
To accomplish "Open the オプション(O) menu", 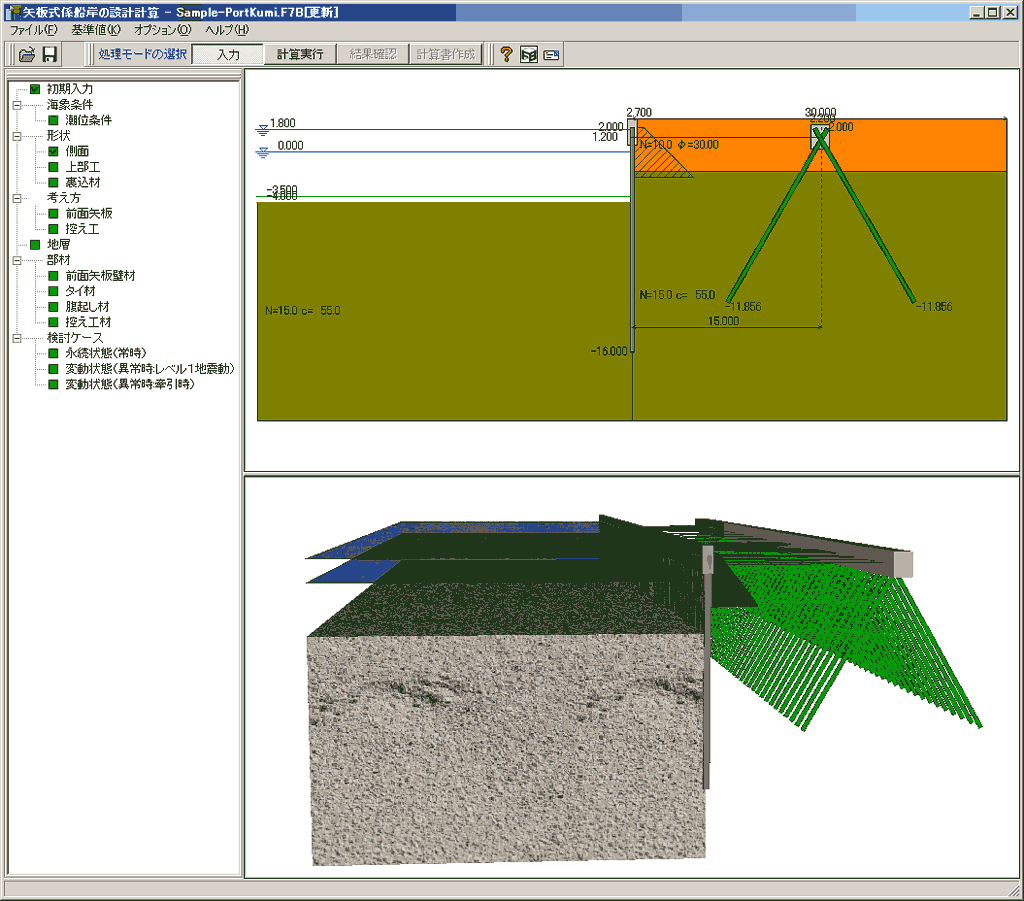I will tap(162, 30).
